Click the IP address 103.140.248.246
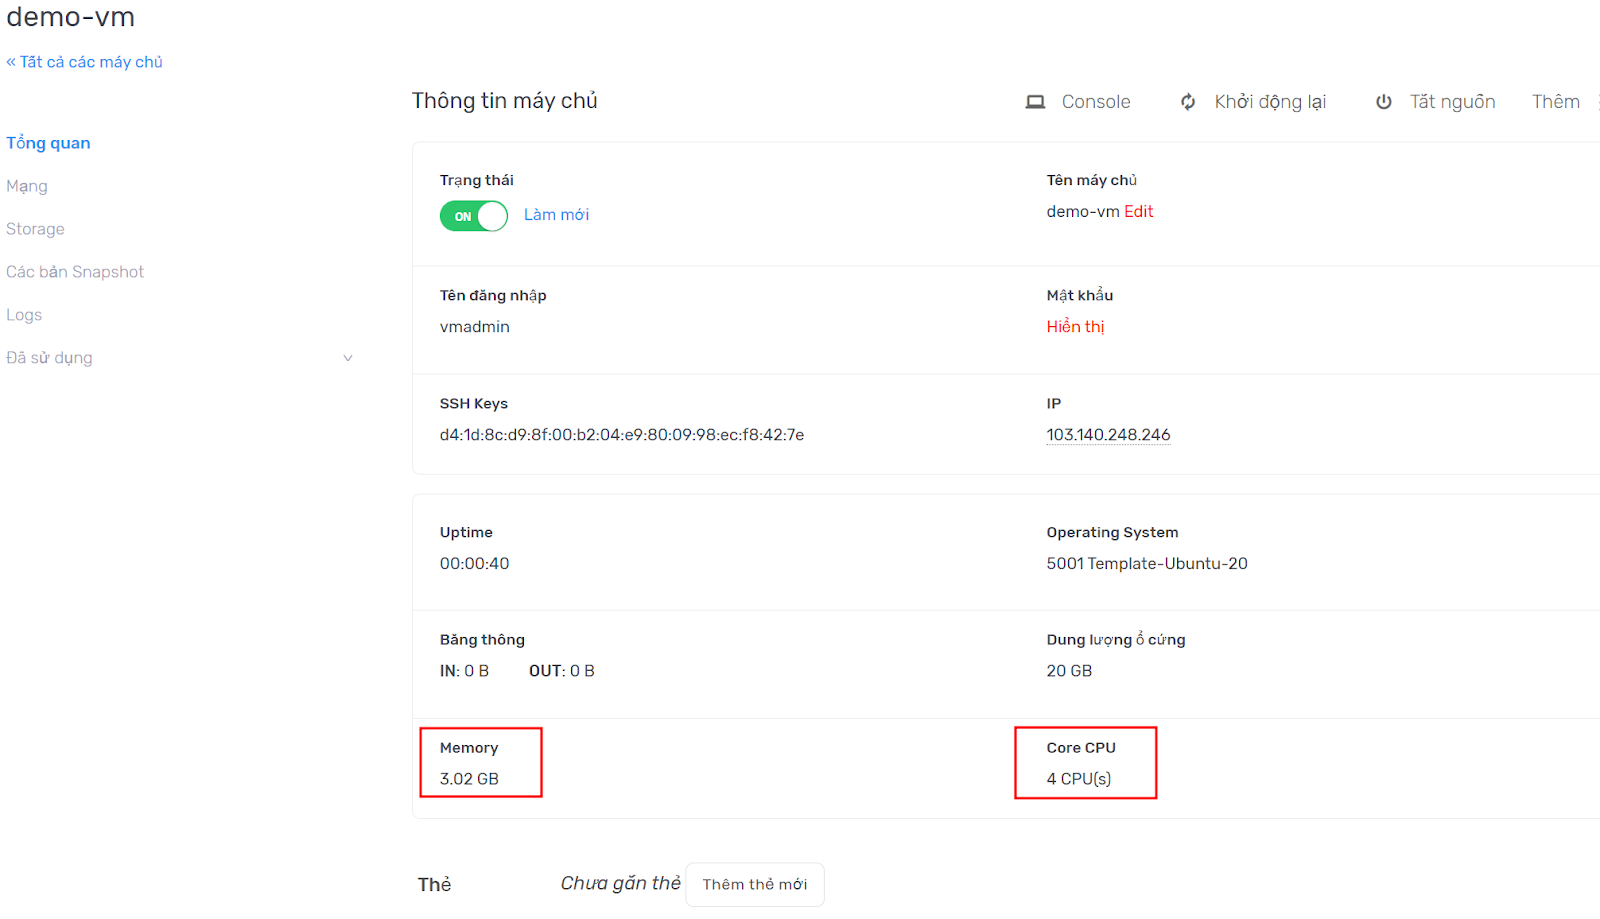The image size is (1600, 919). point(1108,435)
